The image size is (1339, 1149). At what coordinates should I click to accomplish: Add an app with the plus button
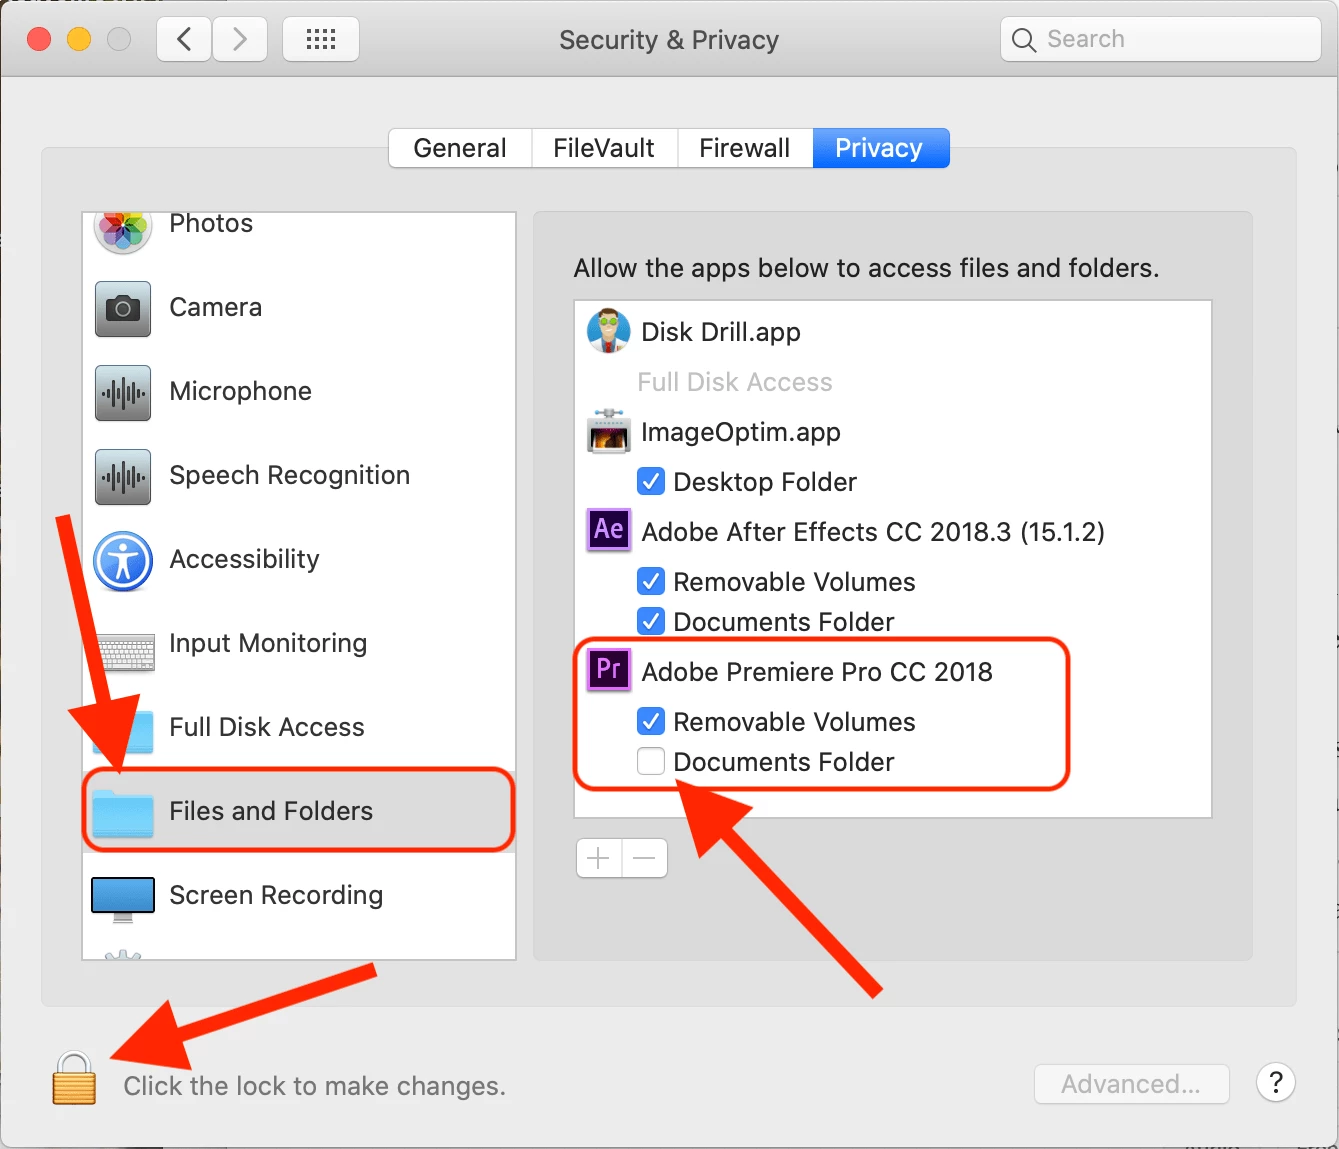tap(599, 858)
